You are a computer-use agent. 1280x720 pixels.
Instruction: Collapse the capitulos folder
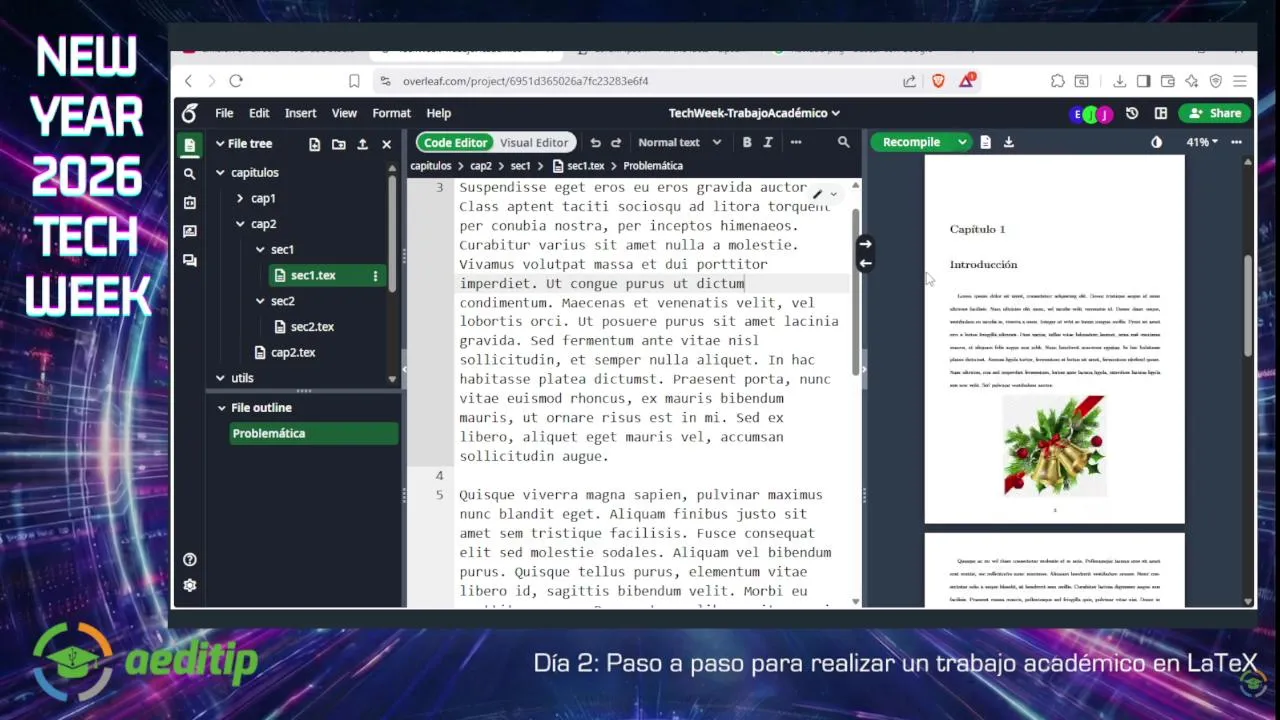(220, 173)
